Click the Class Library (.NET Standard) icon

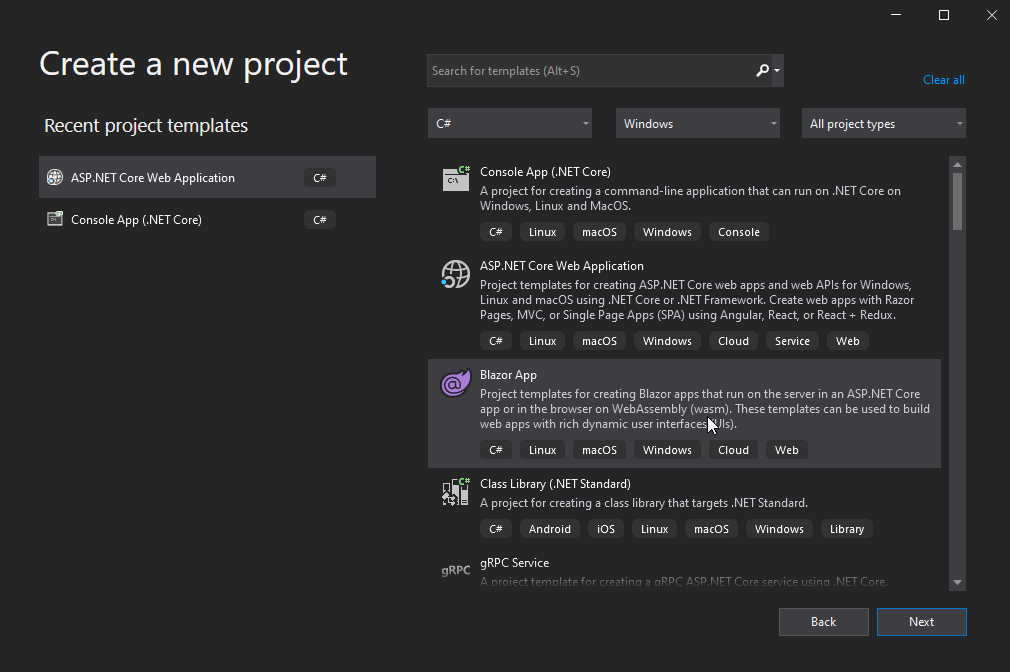tap(455, 492)
